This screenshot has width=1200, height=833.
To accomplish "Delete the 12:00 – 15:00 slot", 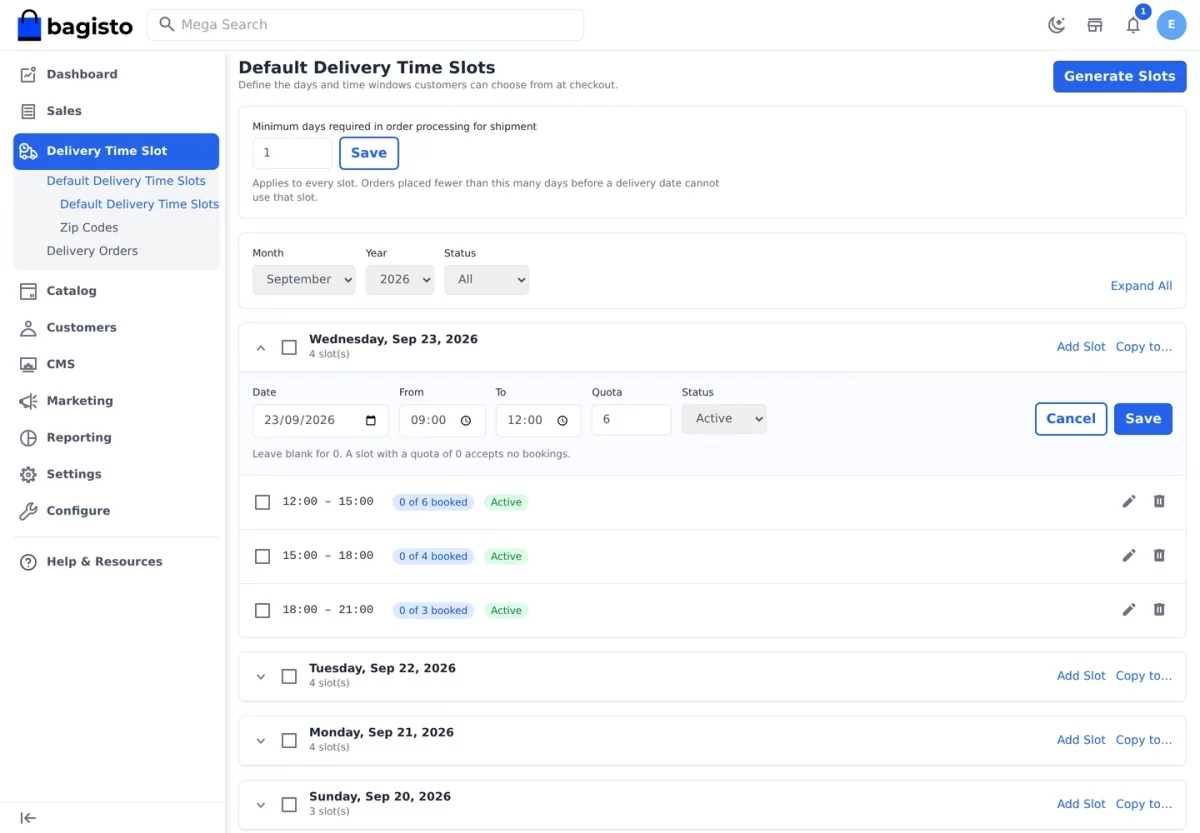I will [x=1159, y=501].
